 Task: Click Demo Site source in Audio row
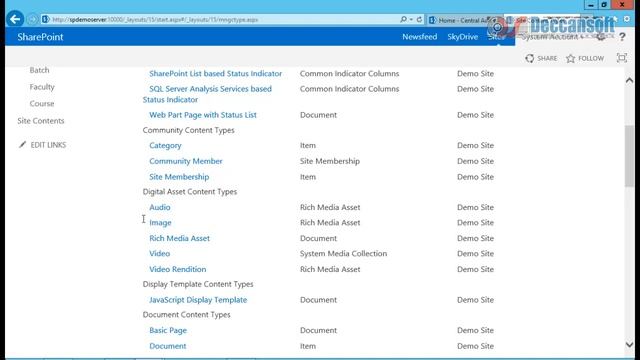(x=475, y=207)
